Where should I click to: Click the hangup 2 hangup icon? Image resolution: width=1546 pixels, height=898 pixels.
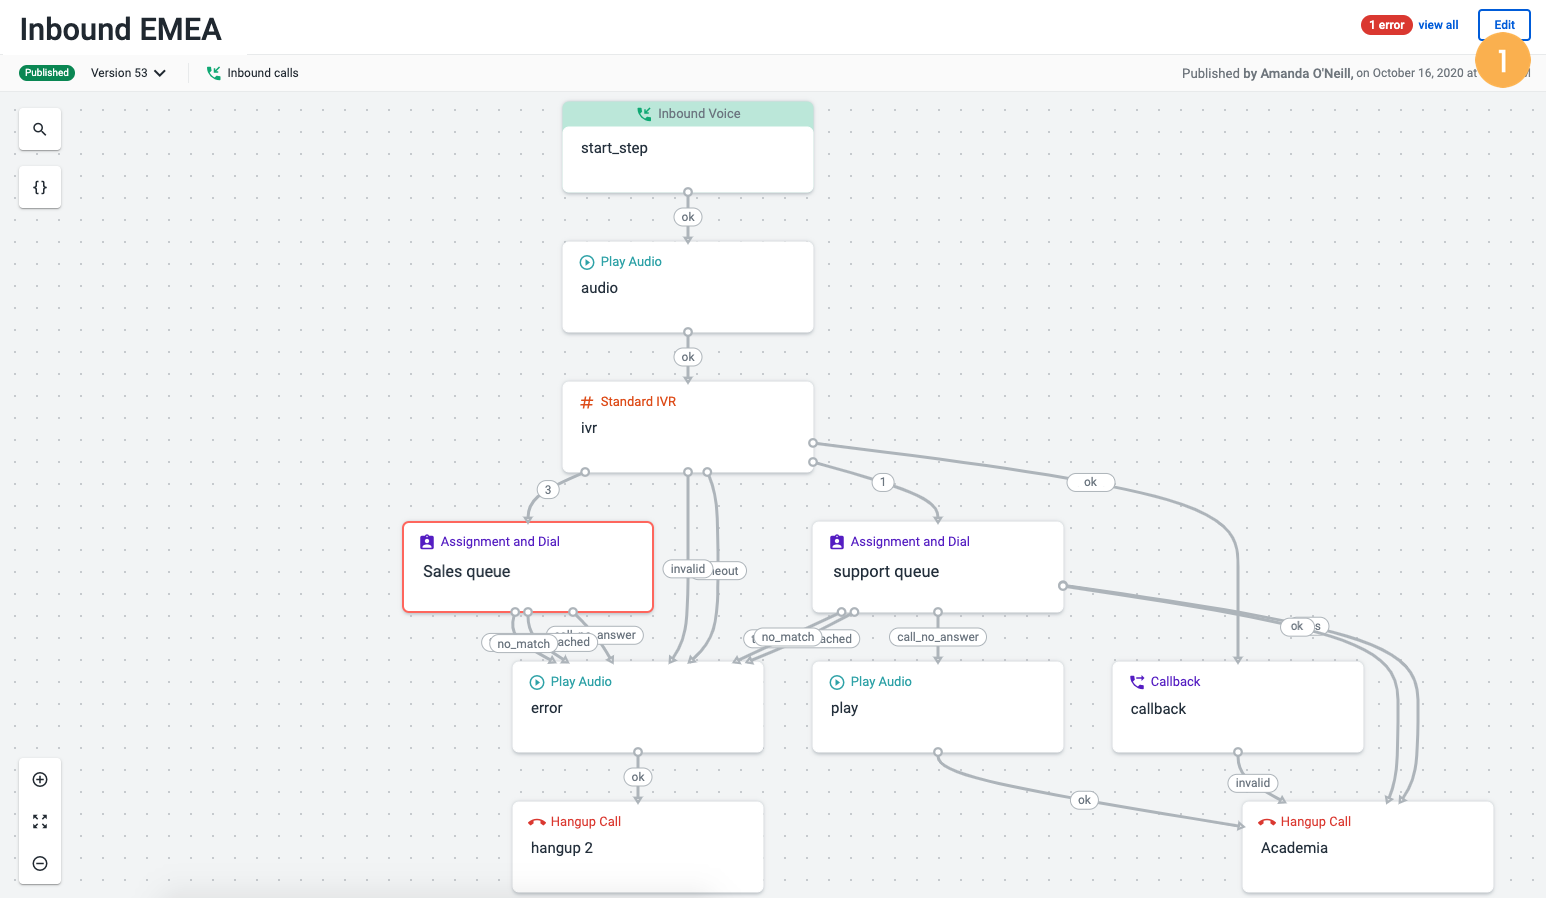[x=537, y=822]
